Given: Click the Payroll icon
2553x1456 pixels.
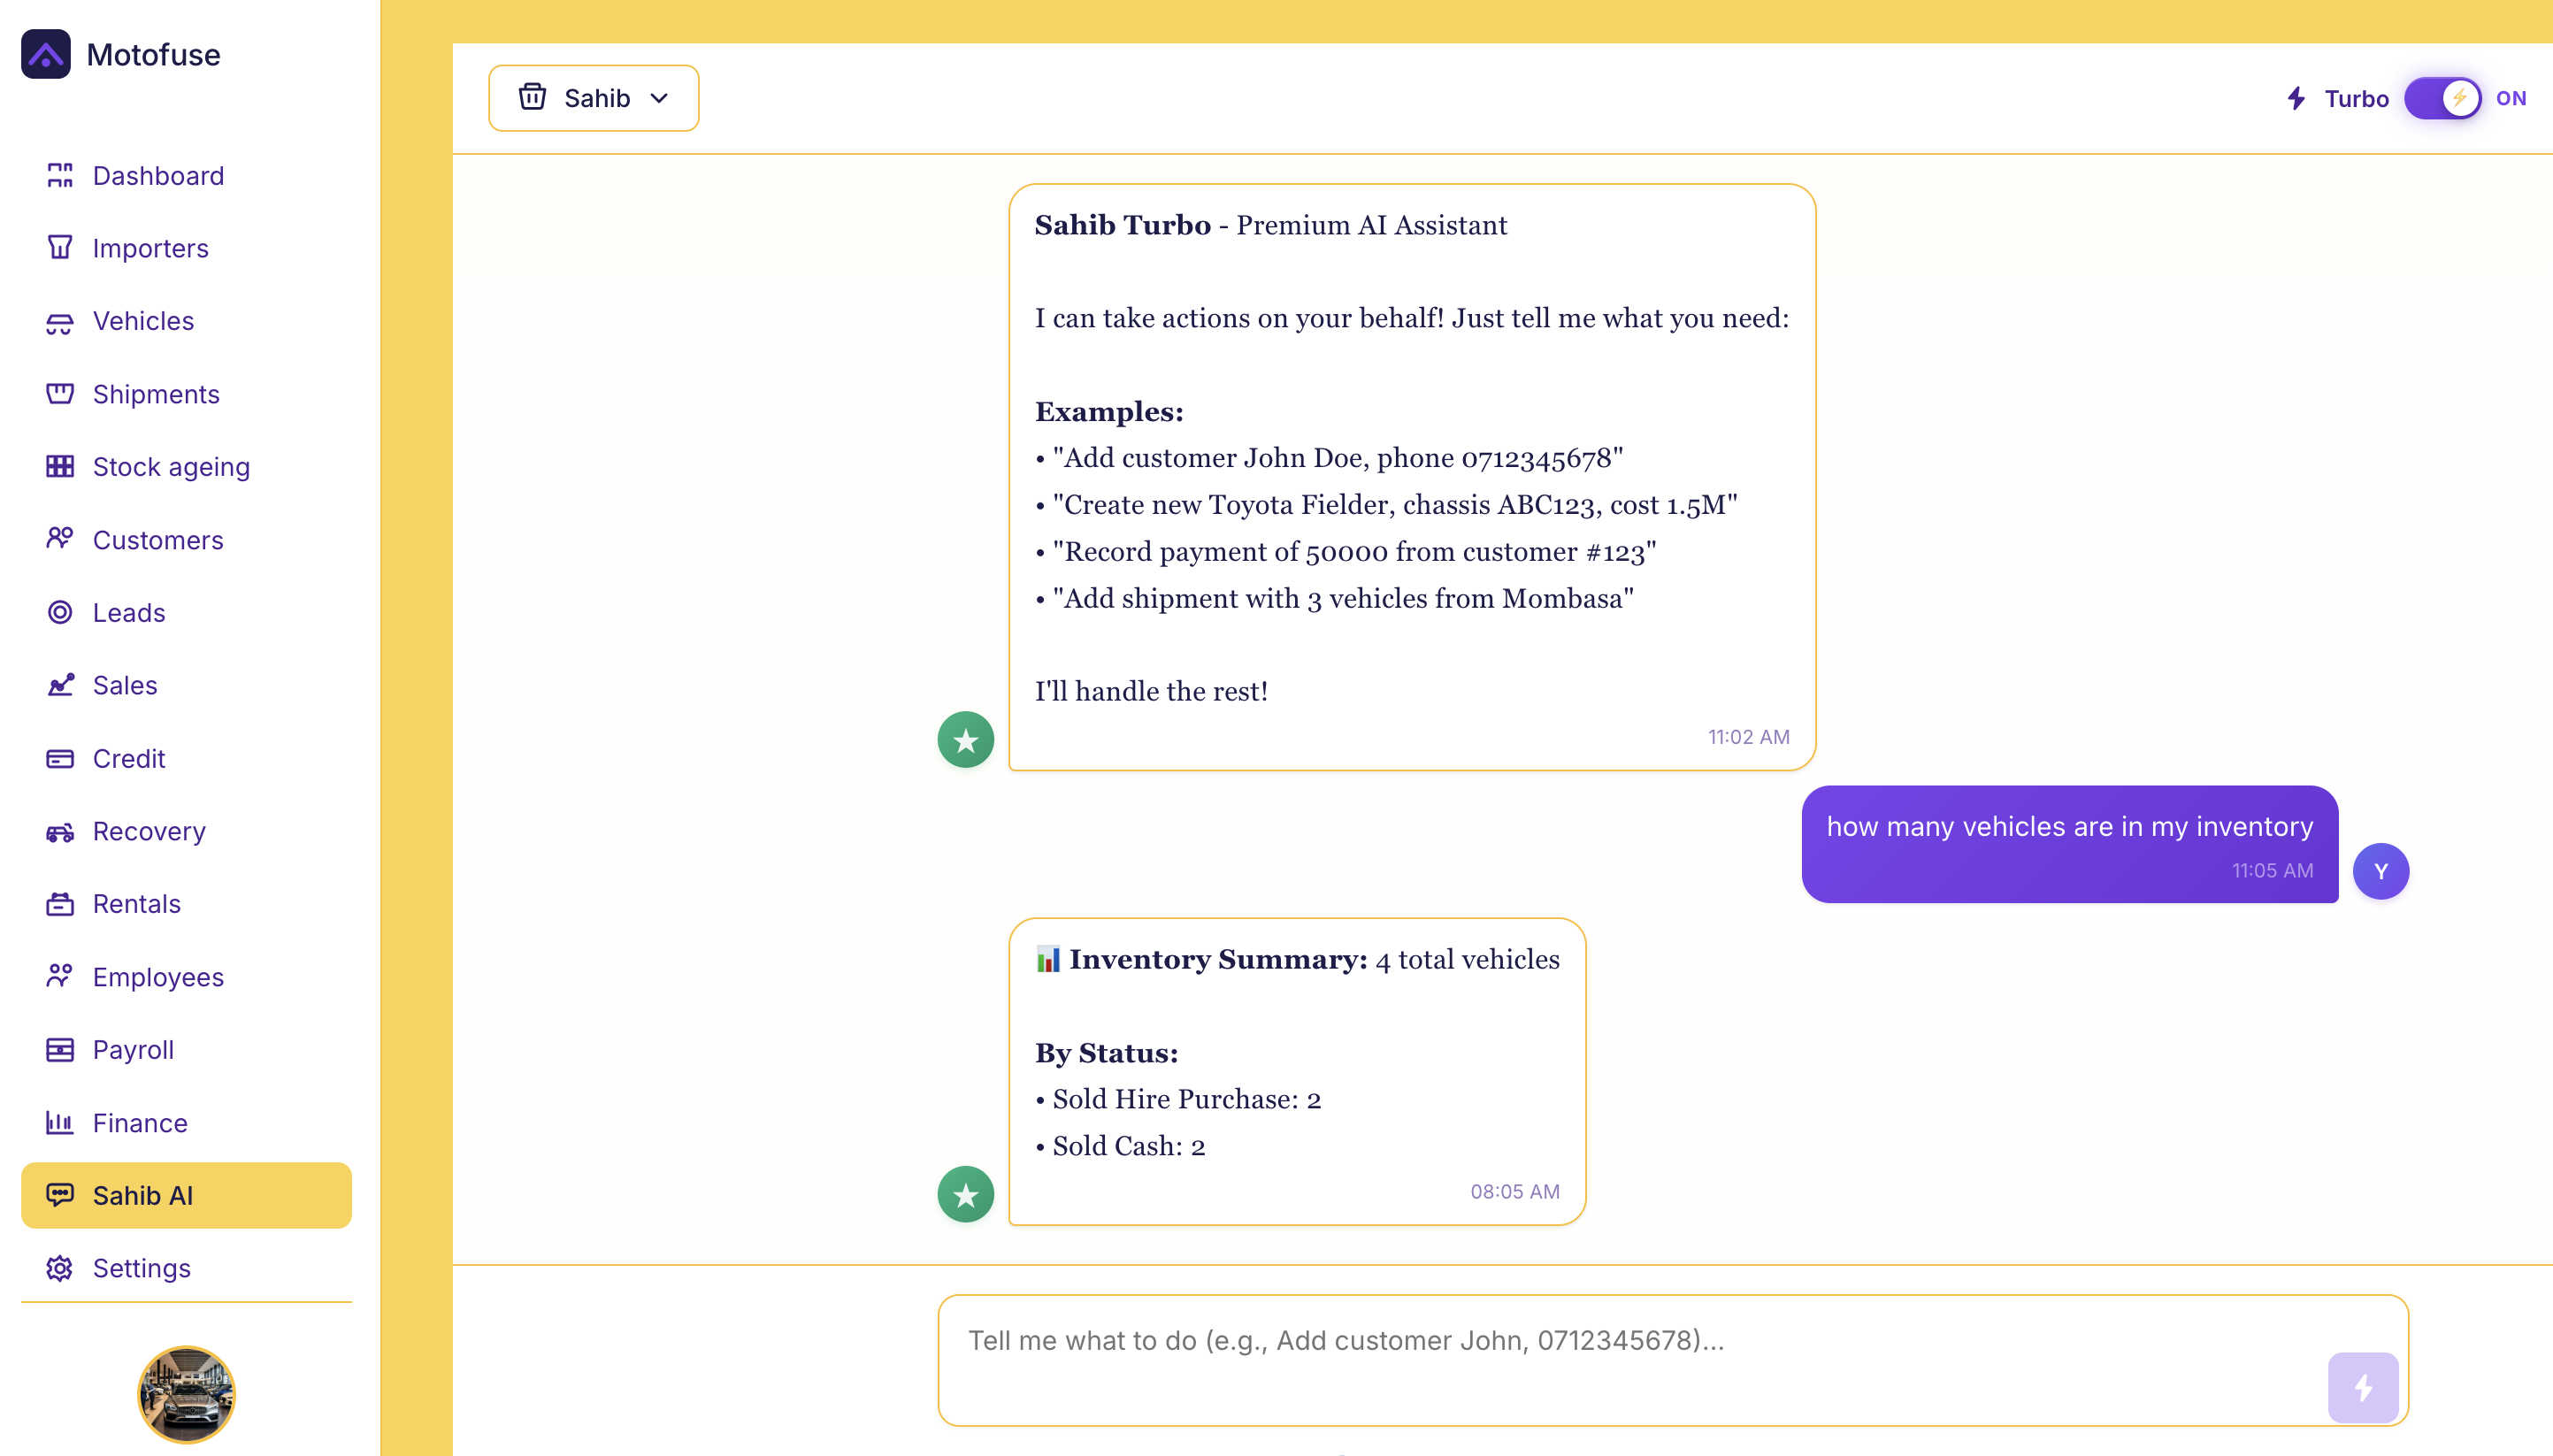Looking at the screenshot, I should tap(60, 1049).
